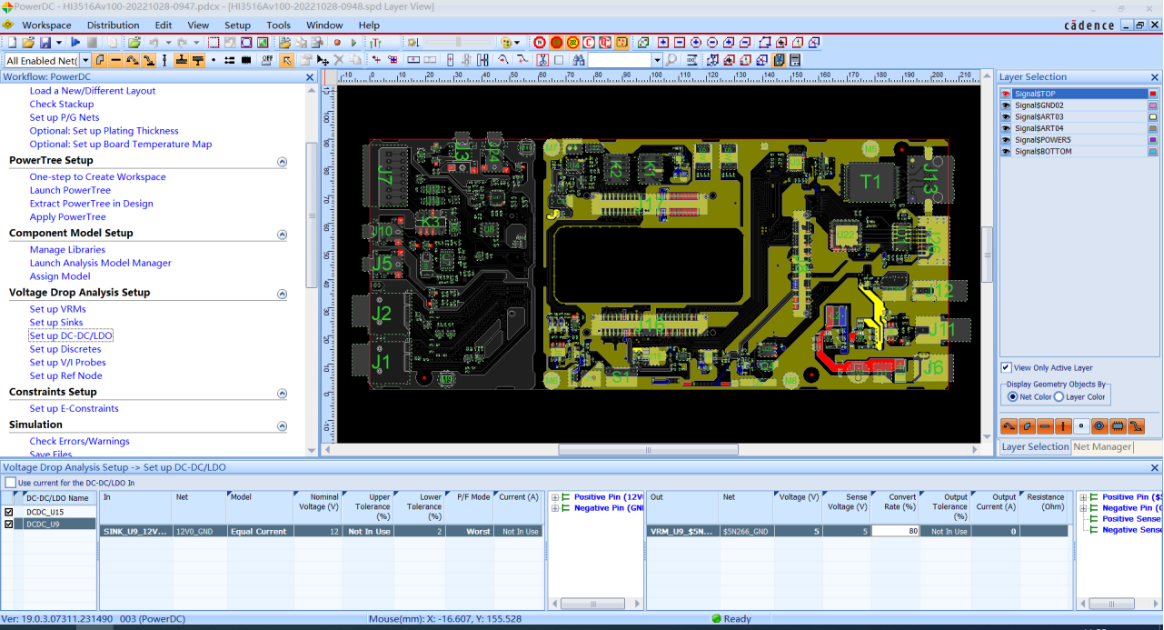The width and height of the screenshot is (1164, 630).
Task: Open the Distribution menu
Action: point(113,24)
